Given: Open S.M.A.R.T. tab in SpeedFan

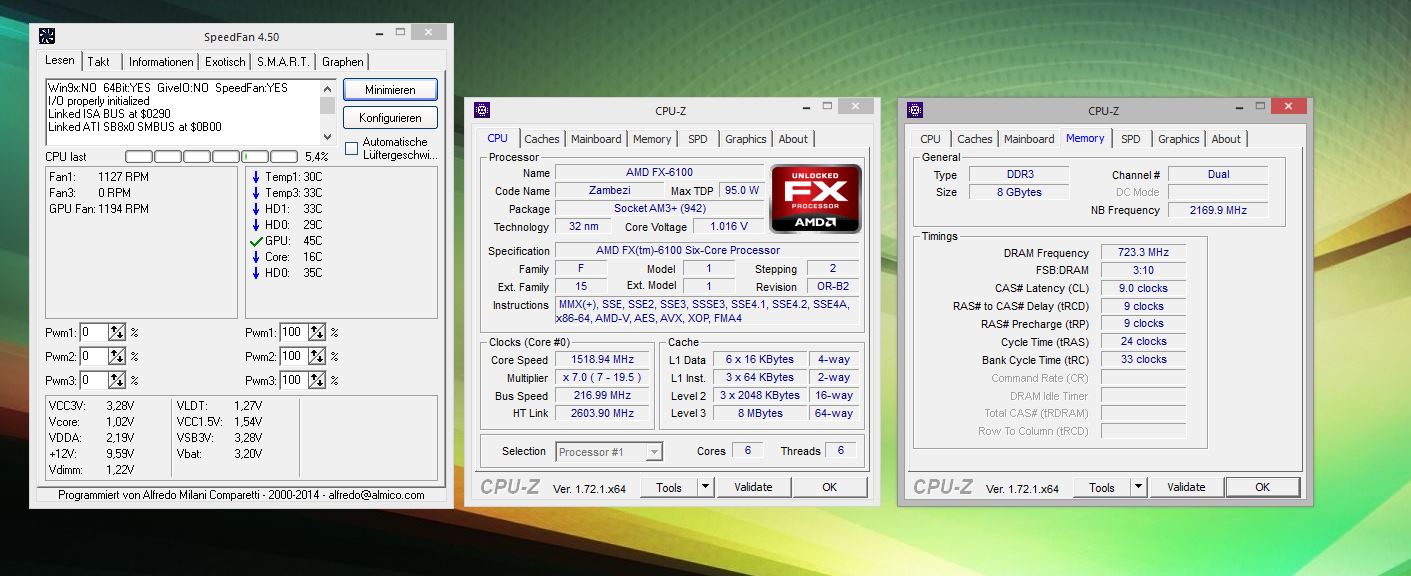Looking at the screenshot, I should tap(283, 62).
